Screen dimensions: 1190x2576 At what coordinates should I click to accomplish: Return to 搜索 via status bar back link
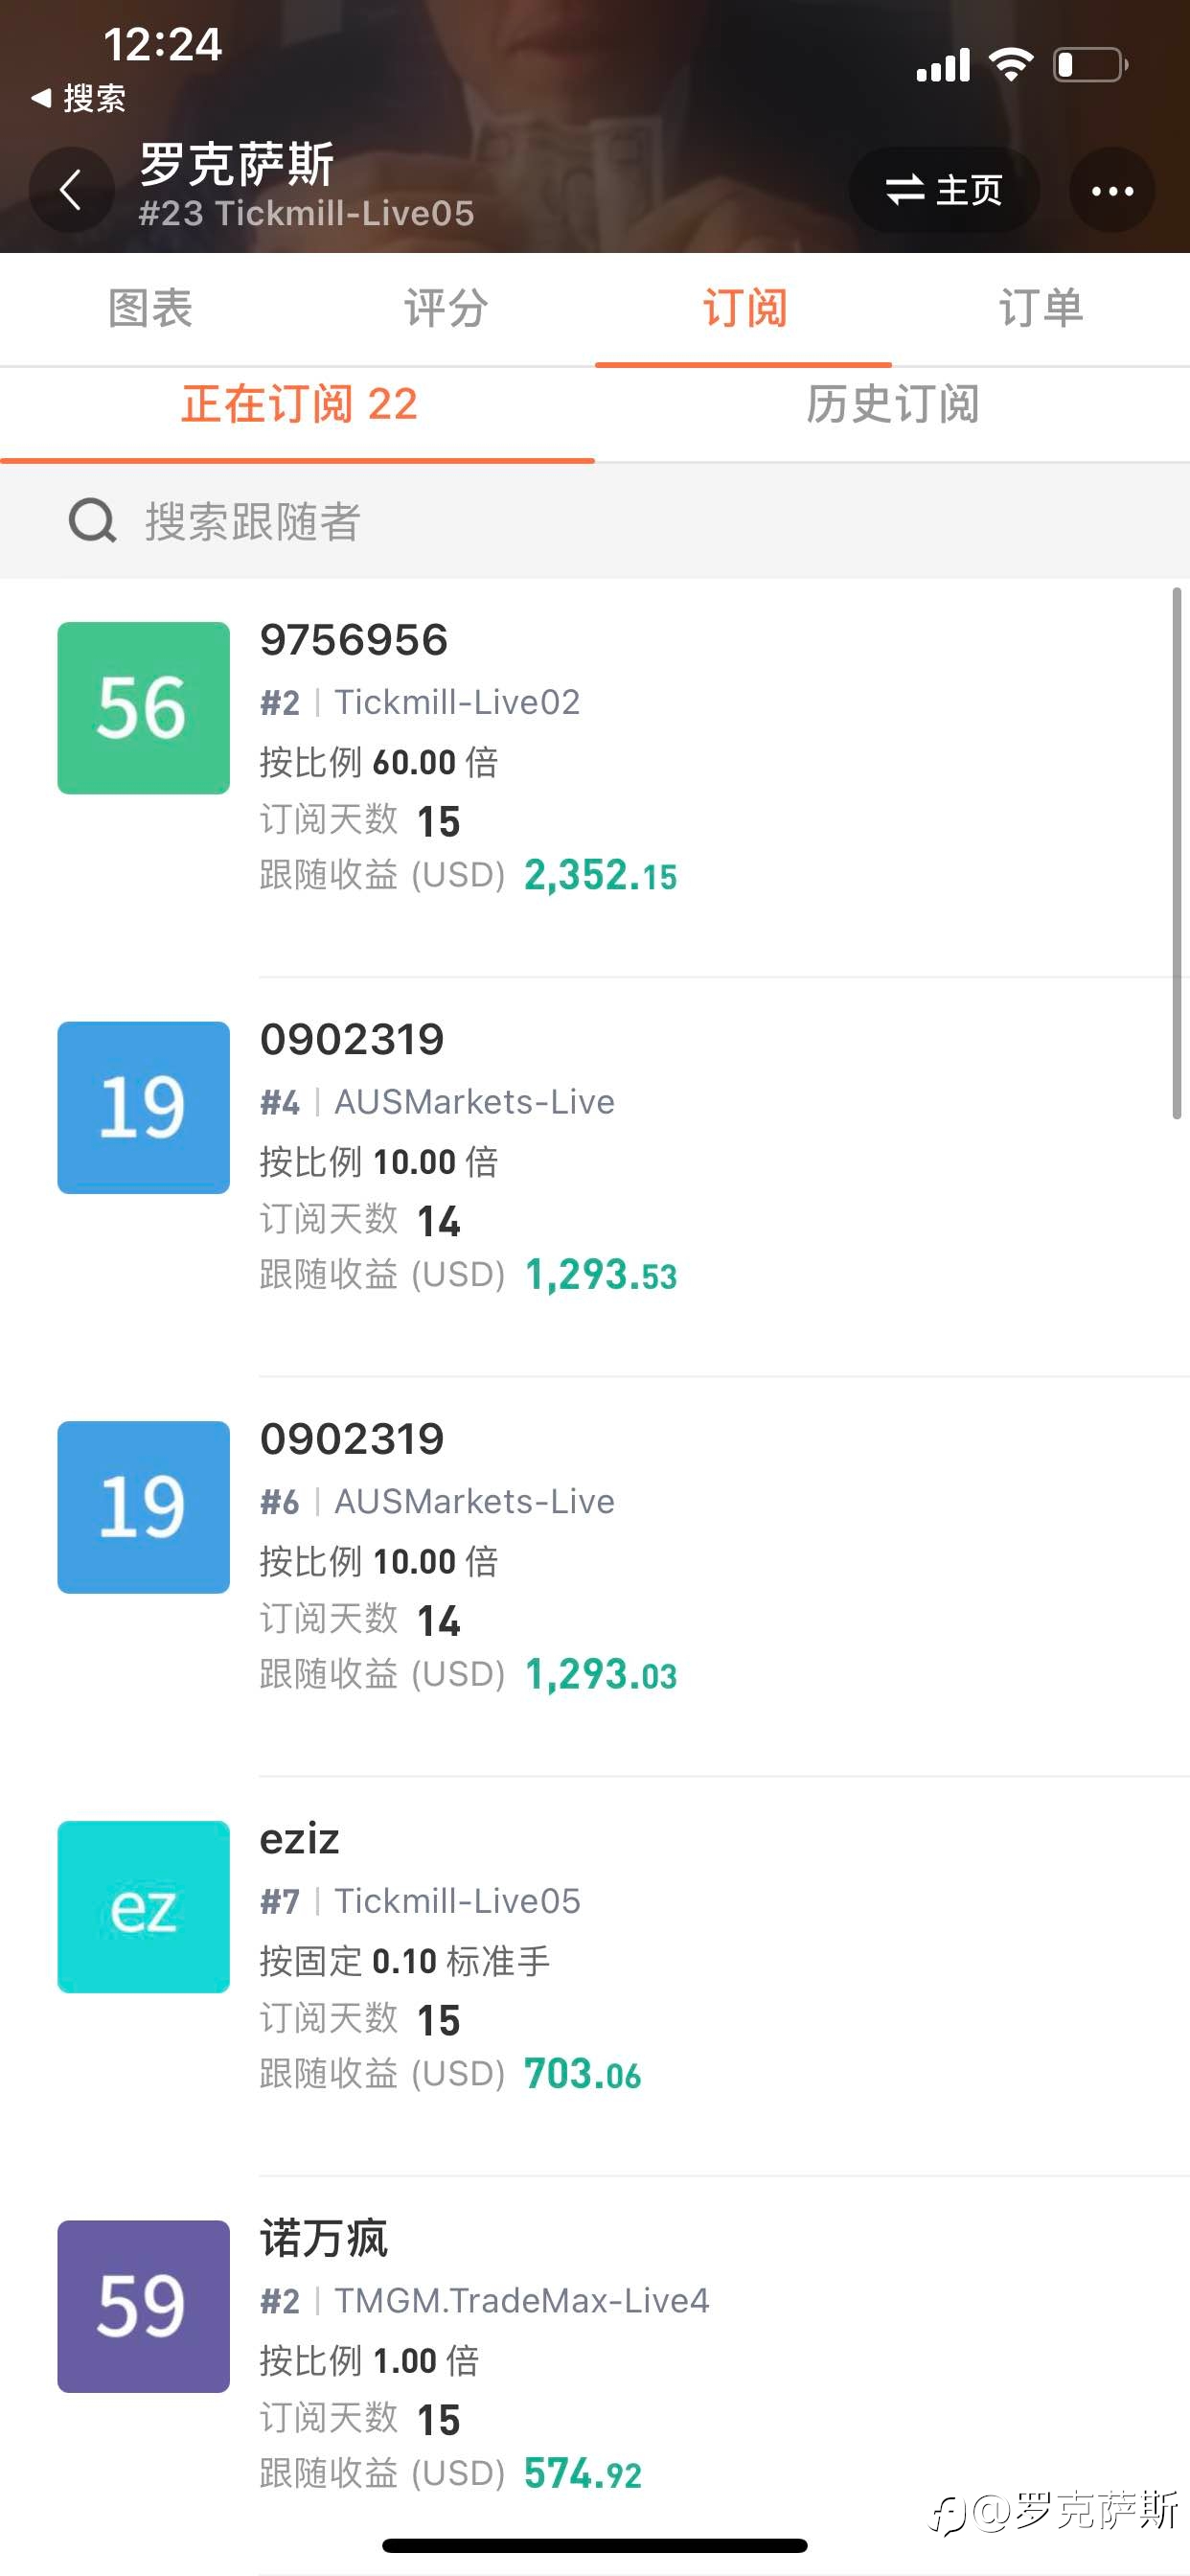tap(78, 98)
